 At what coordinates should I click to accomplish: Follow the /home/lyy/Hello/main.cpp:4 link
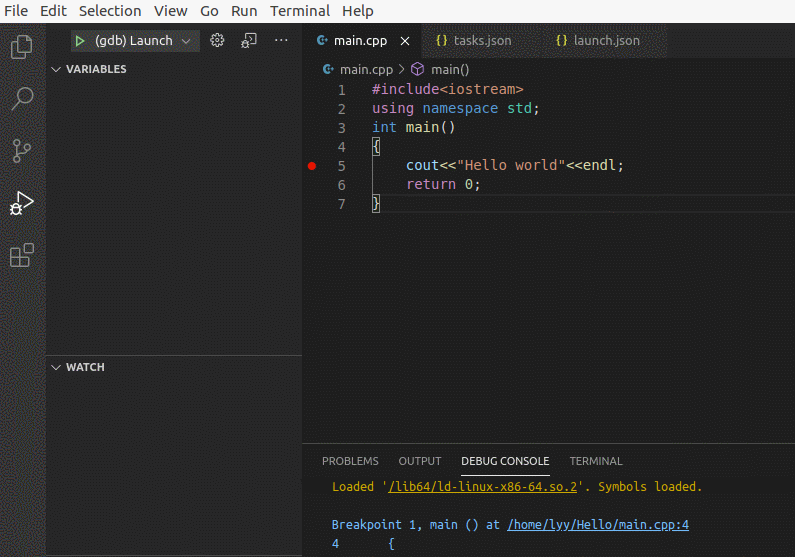[x=598, y=525]
